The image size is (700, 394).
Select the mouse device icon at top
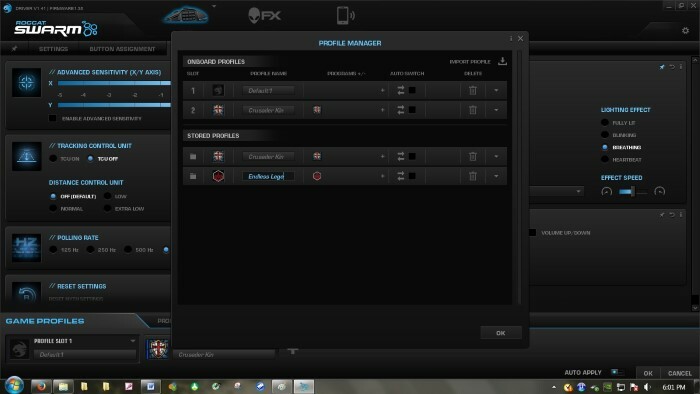(x=186, y=15)
